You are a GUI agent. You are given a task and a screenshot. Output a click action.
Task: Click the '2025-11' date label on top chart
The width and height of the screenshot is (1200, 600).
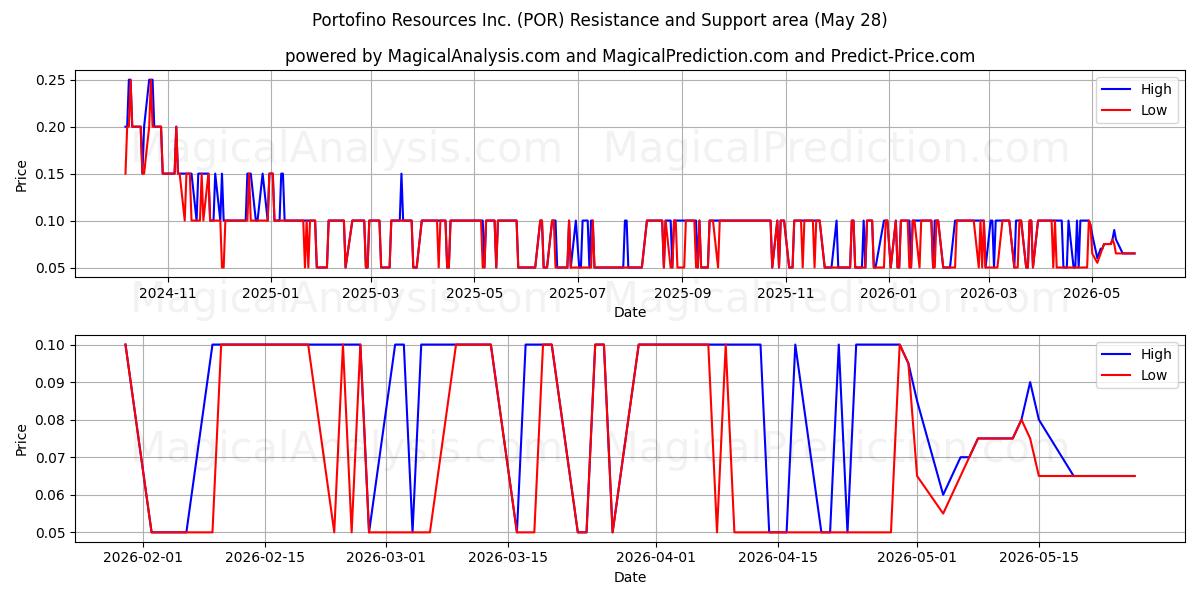pos(786,293)
